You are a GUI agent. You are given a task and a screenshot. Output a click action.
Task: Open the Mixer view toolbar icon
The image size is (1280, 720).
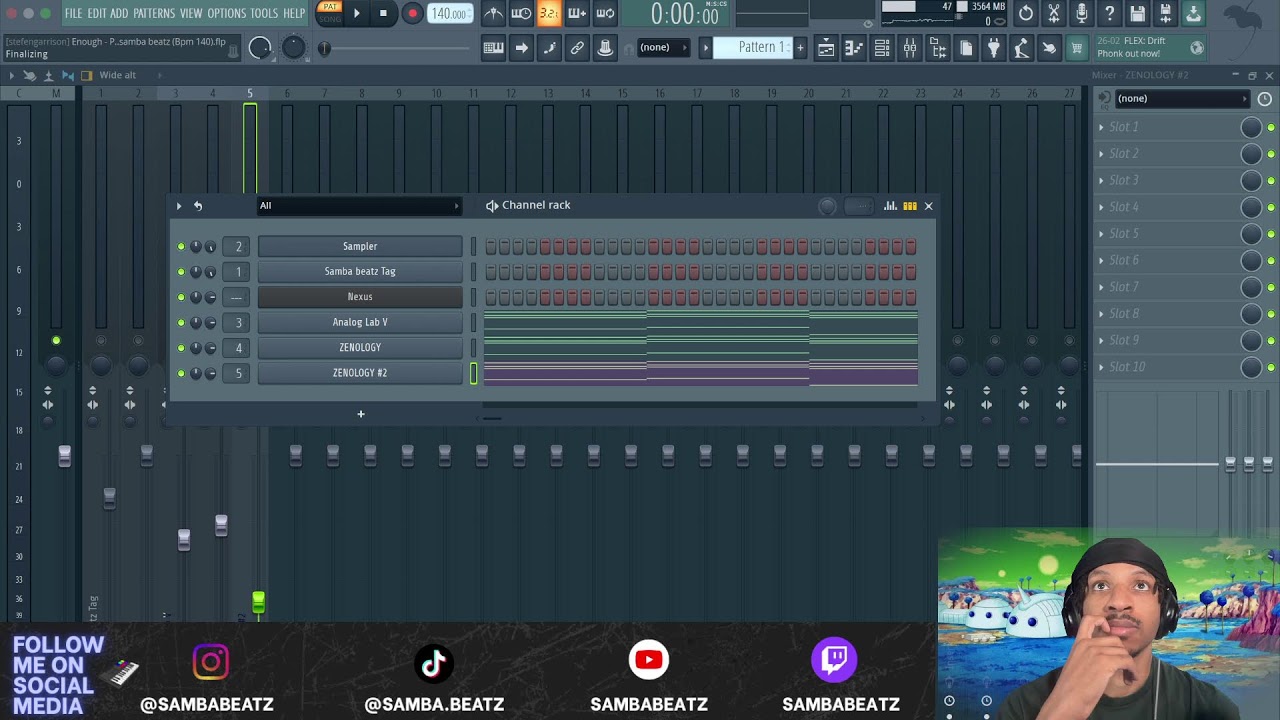point(910,47)
